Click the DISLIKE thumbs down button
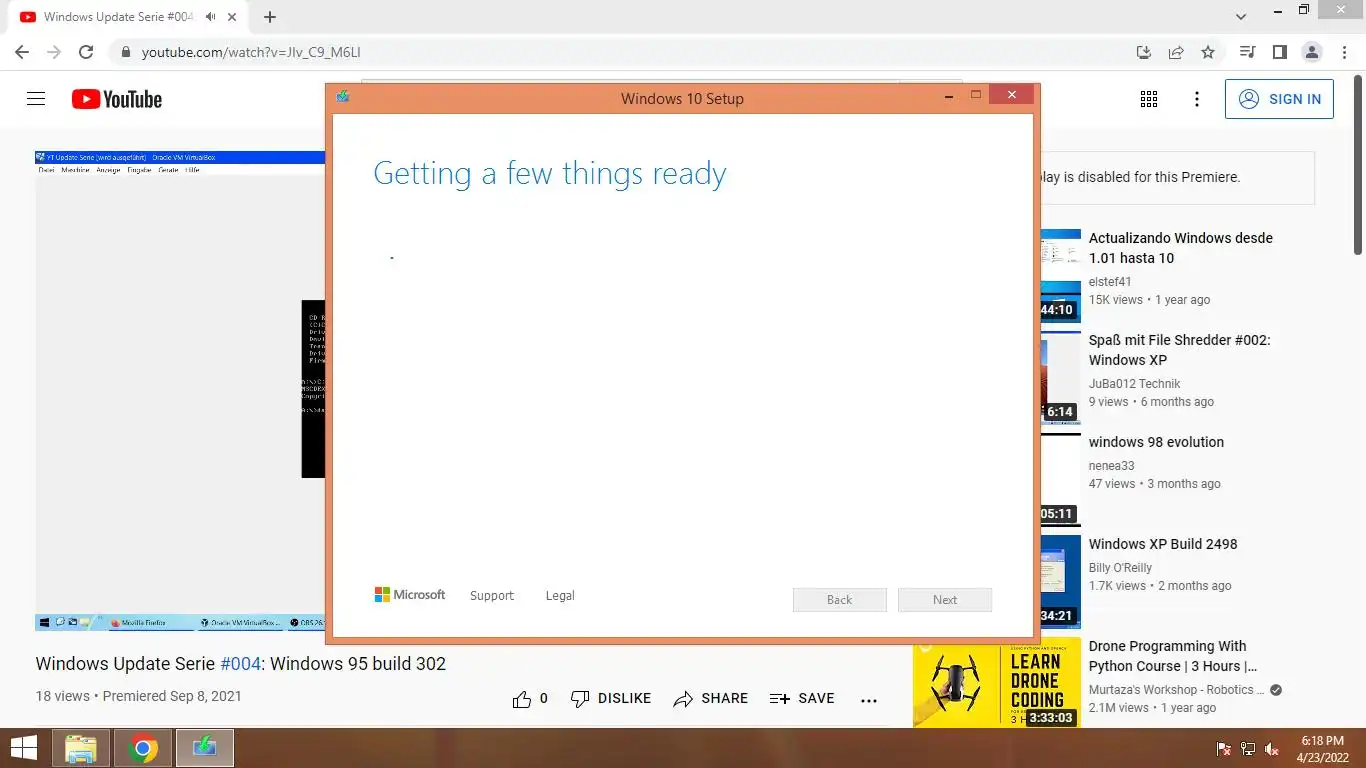Screen dimensions: 1366x768 pyautogui.click(x=611, y=698)
